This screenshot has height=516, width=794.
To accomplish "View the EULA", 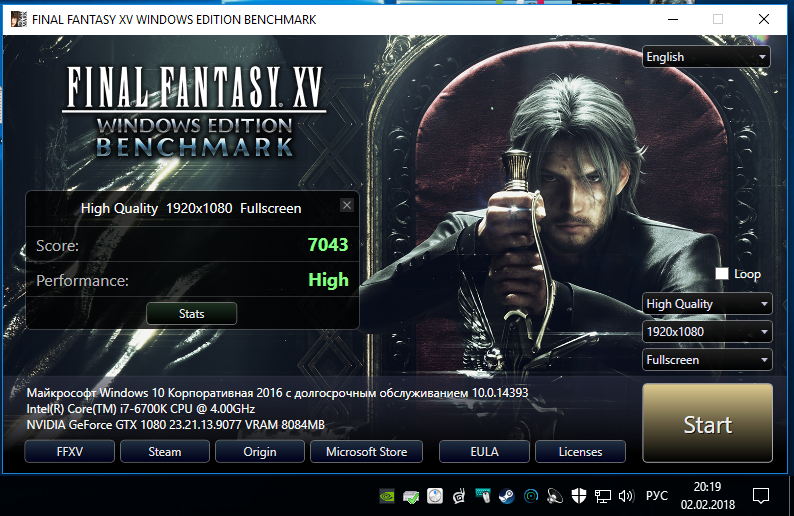I will click(x=485, y=452).
